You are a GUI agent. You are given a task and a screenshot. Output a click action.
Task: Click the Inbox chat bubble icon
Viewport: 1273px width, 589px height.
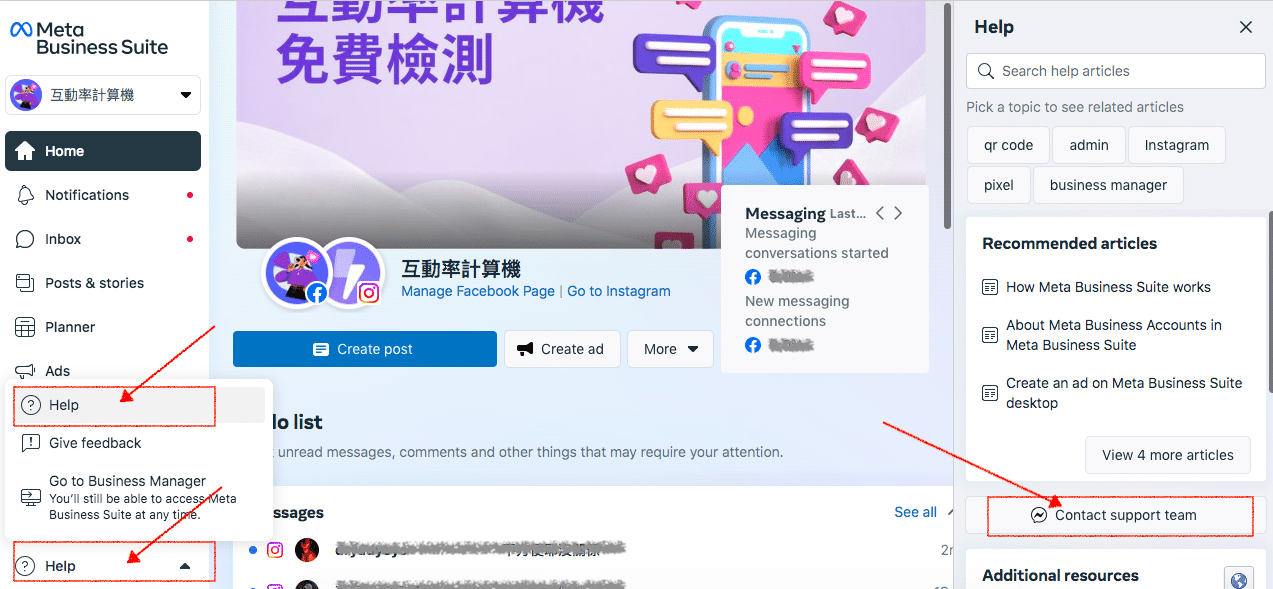[26, 239]
